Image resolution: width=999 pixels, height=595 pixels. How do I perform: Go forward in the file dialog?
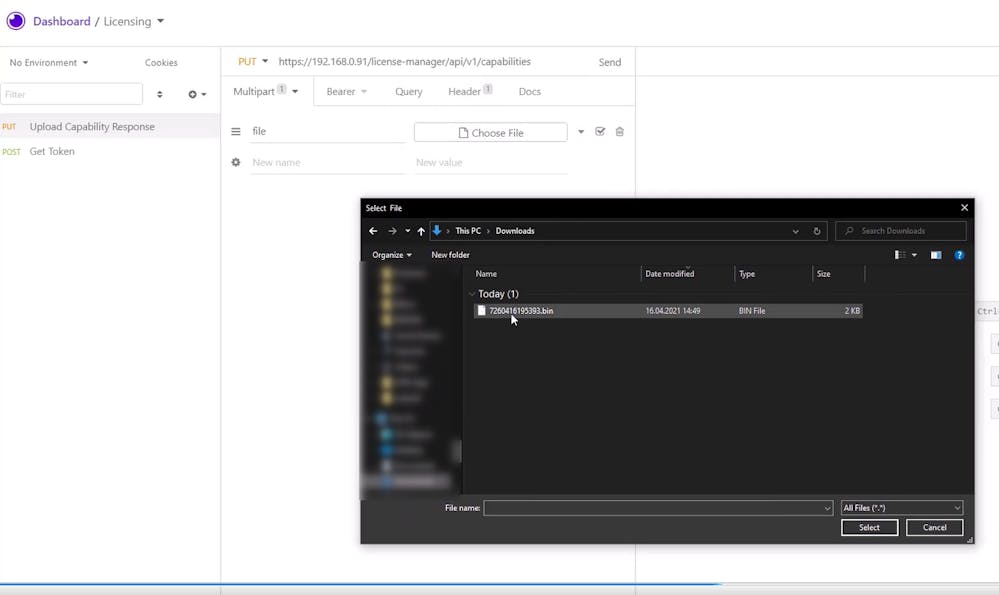392,231
